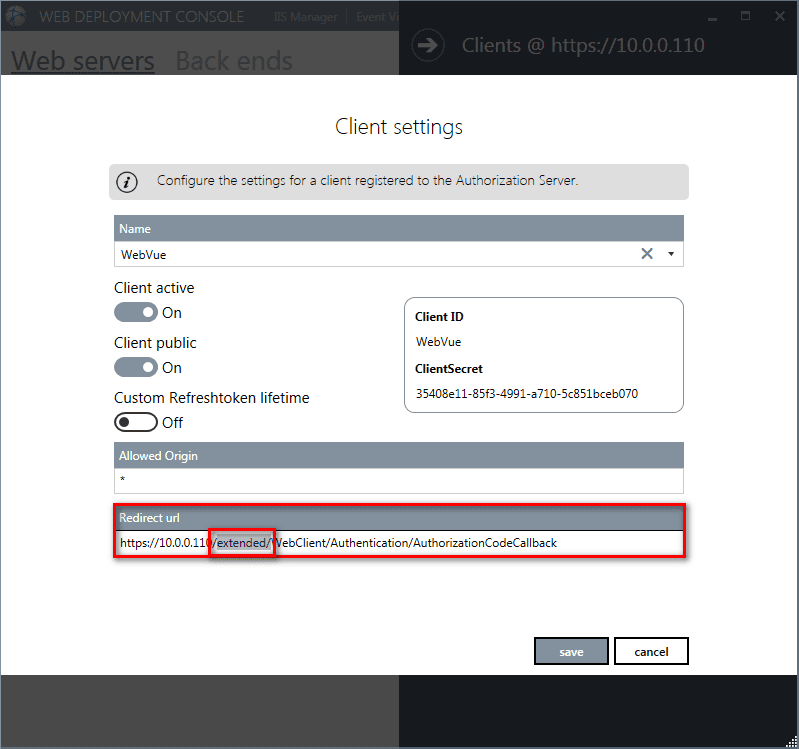The height and width of the screenshot is (749, 799).
Task: Click the cancel button
Action: tap(651, 651)
